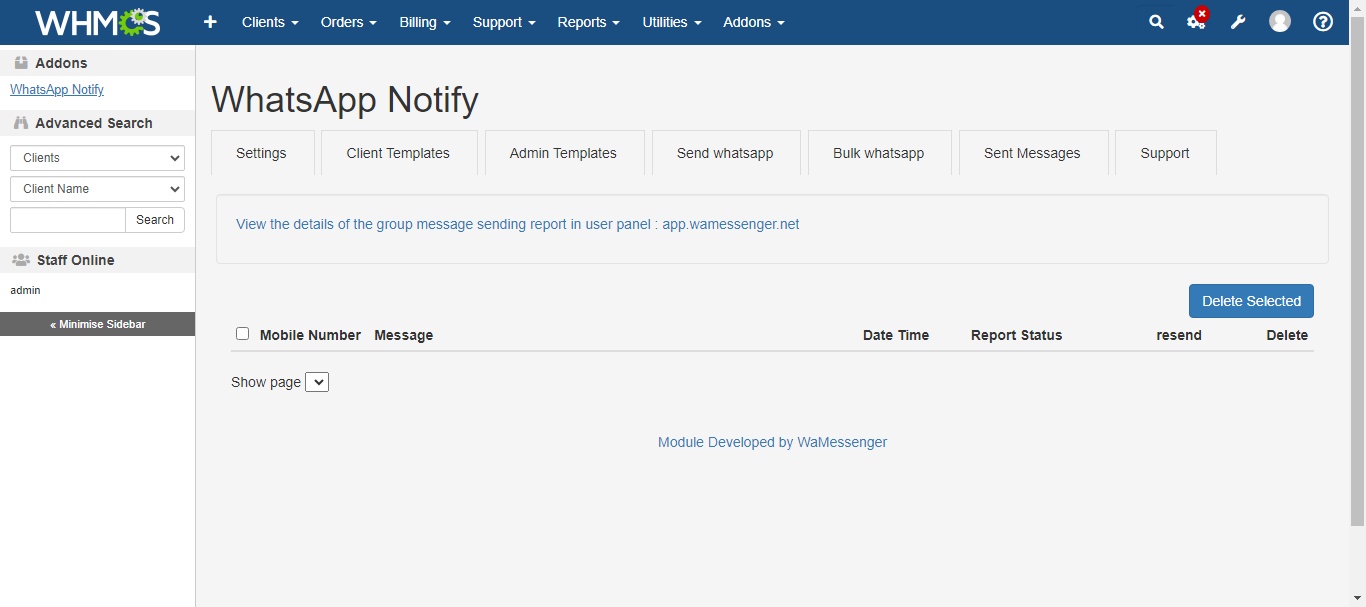Image resolution: width=1366 pixels, height=607 pixels.
Task: Open the Reports menu
Action: 589,22
